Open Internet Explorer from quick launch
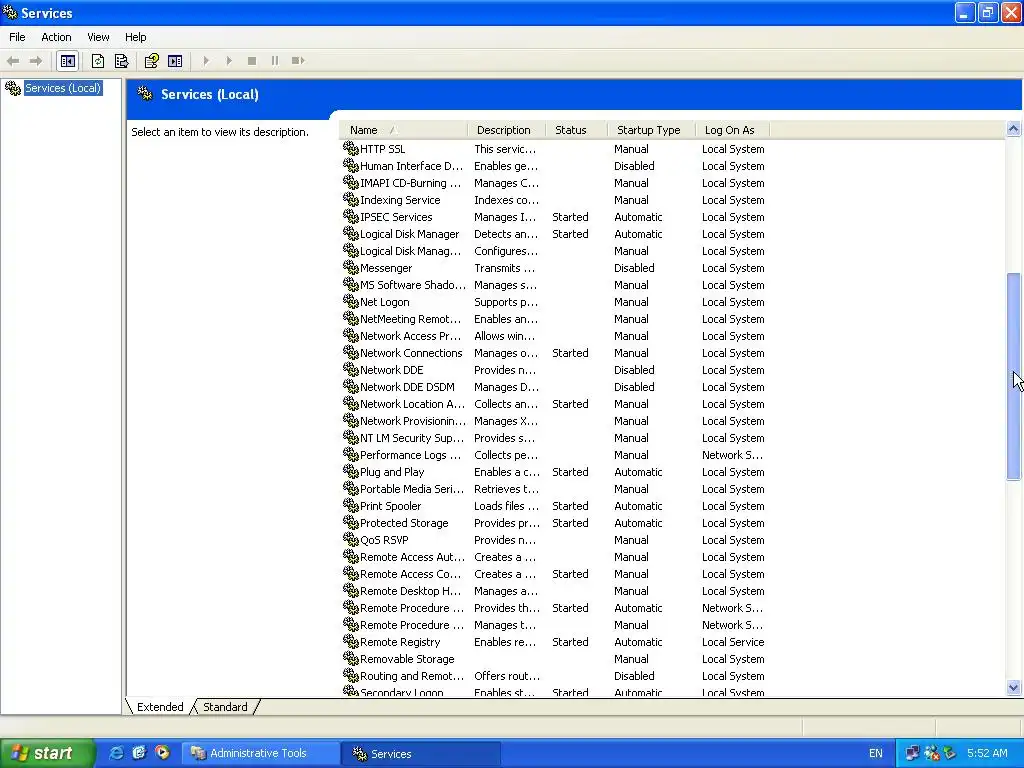 click(x=116, y=753)
